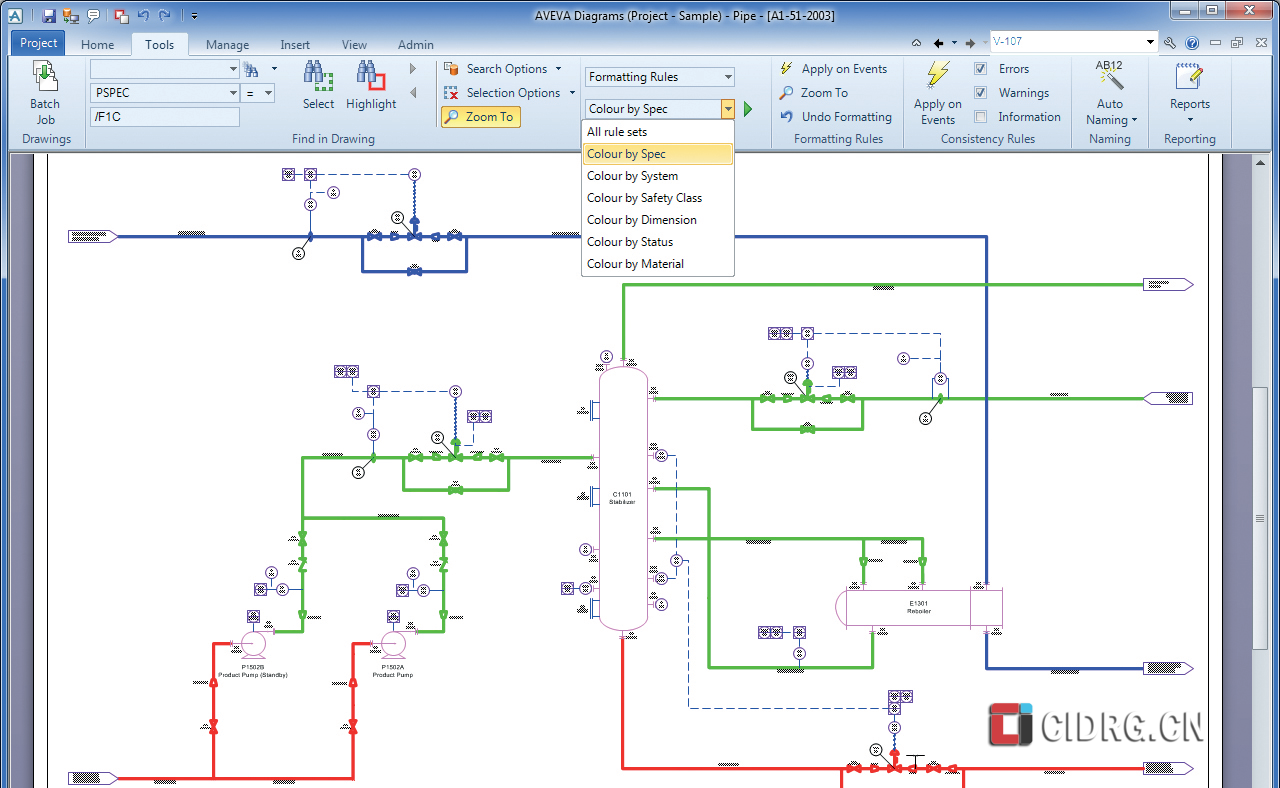Collapse the Colour by Spec rule dropdown
The image size is (1280, 788).
728,109
